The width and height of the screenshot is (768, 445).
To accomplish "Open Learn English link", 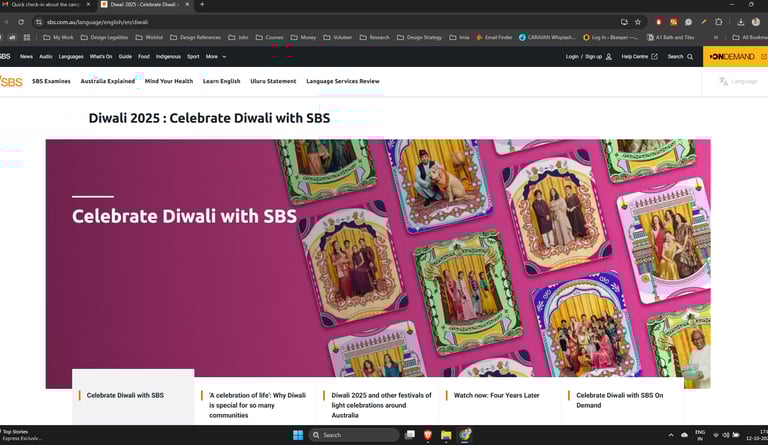I will (221, 81).
